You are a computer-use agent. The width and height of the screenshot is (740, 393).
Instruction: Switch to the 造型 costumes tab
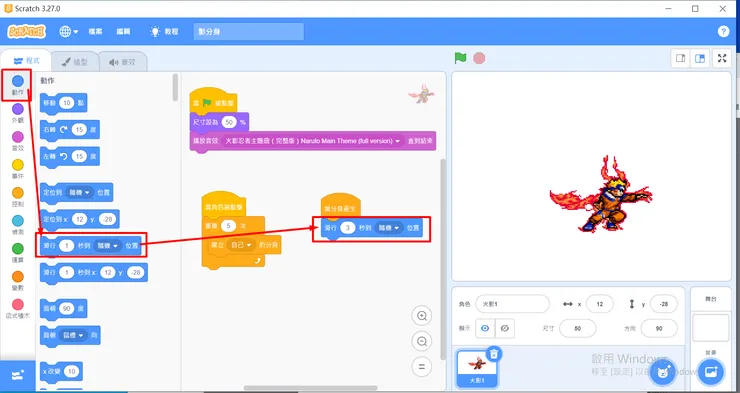75,62
